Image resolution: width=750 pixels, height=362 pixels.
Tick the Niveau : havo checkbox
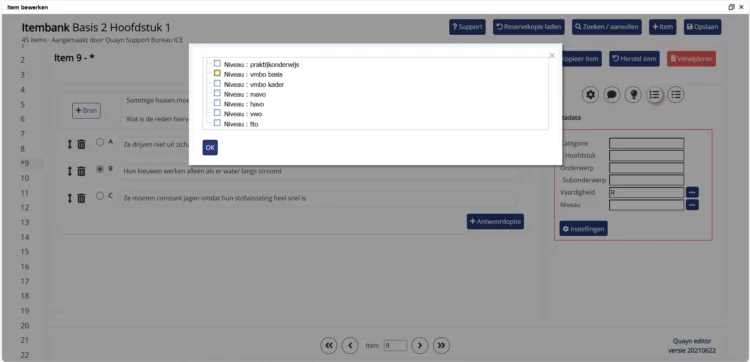coord(217,103)
